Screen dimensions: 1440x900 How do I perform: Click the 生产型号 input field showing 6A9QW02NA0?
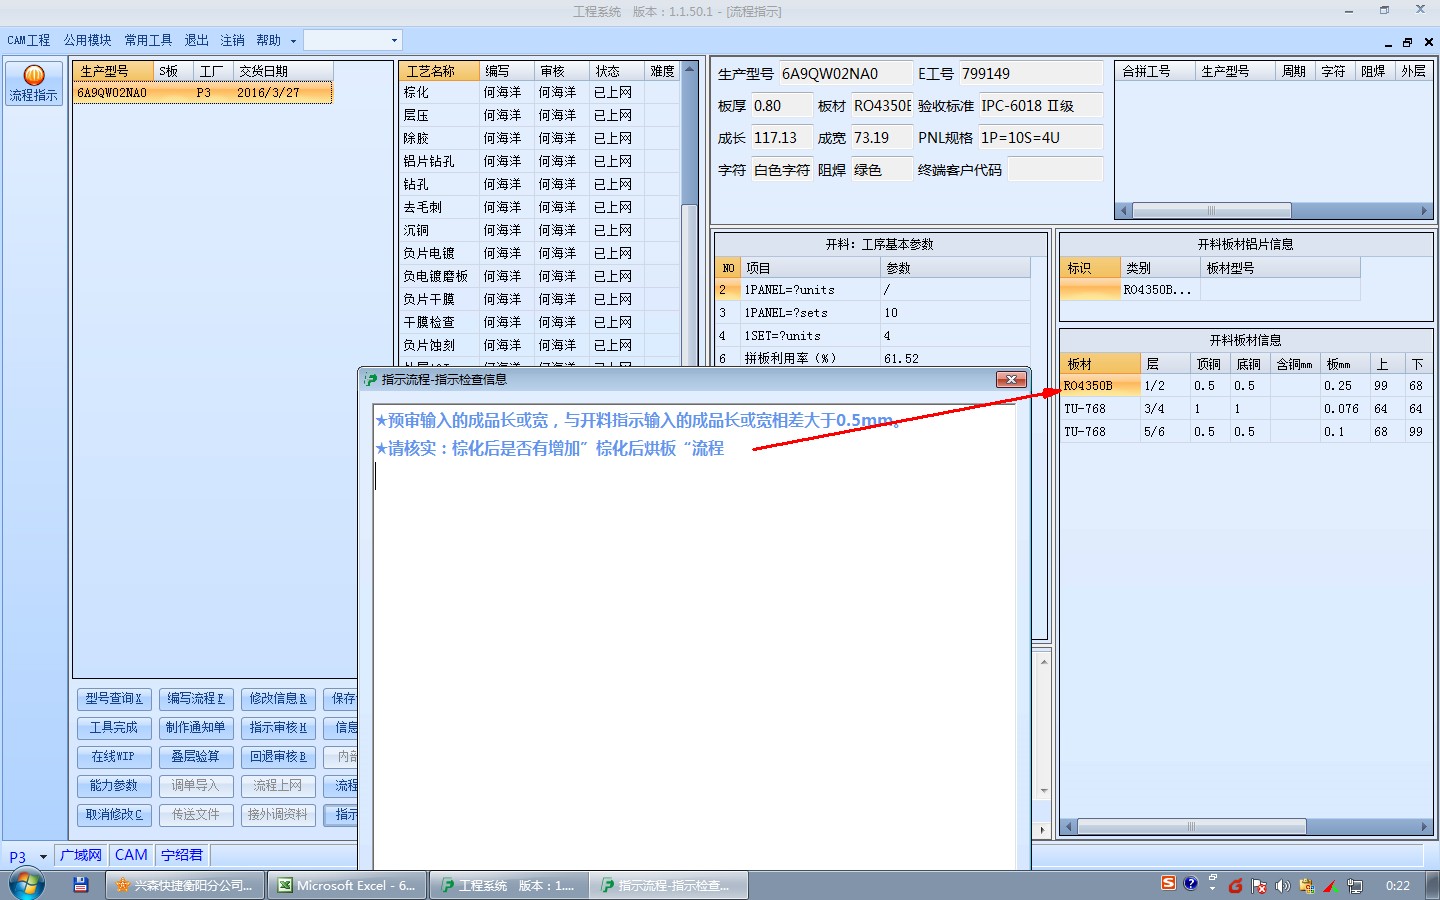[x=845, y=74]
